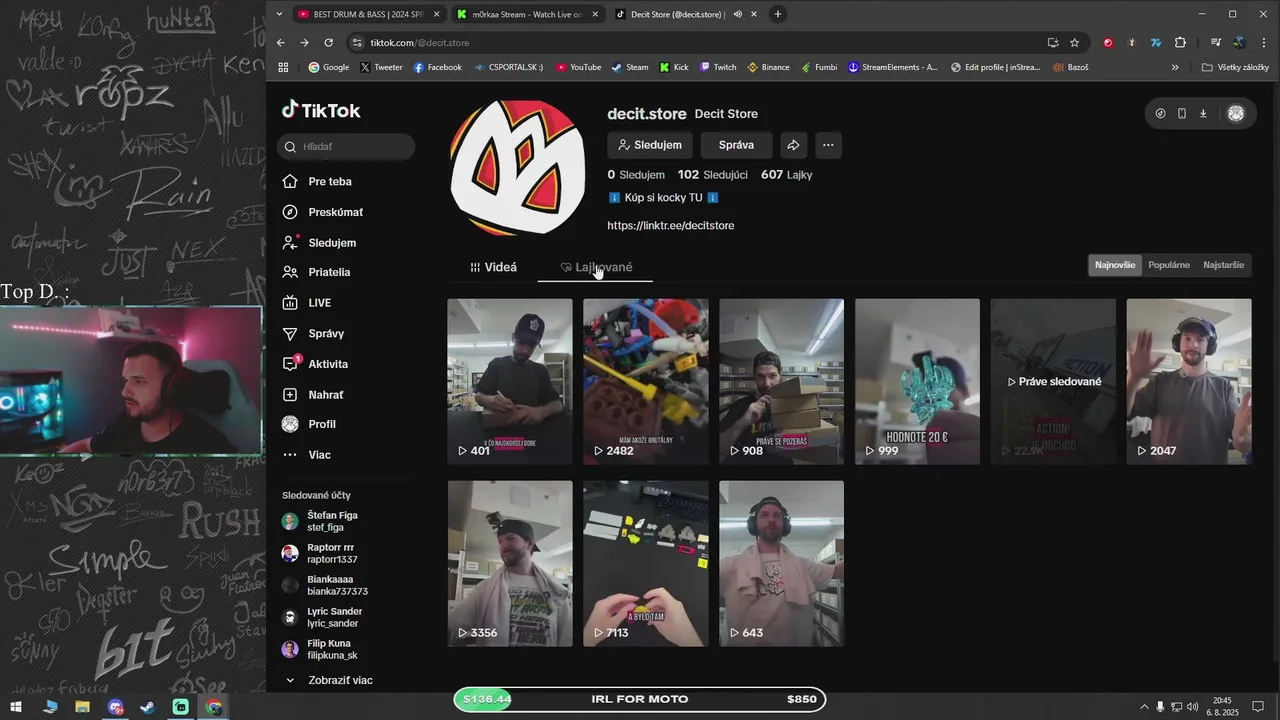Sort videos by Najstaršie
The height and width of the screenshot is (720, 1280).
(x=1224, y=265)
